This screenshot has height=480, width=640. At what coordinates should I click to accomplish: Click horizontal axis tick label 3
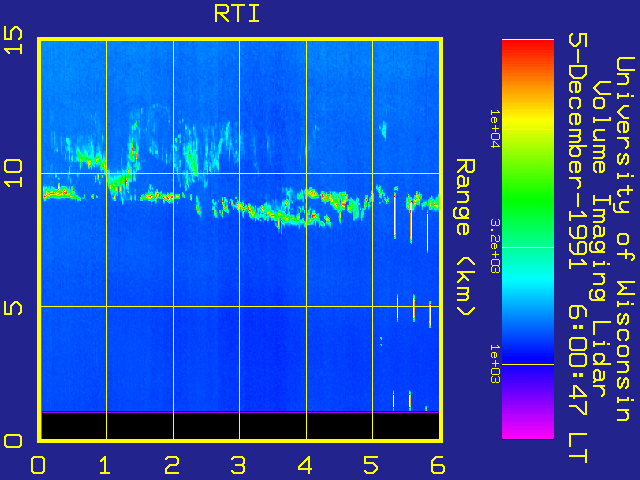tap(238, 465)
